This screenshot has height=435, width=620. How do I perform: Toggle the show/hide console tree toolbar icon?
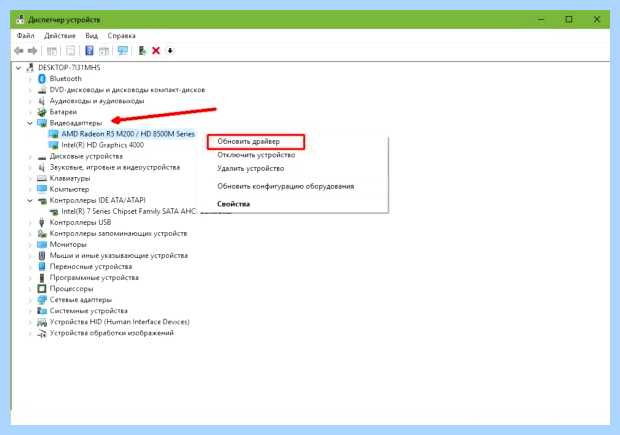tap(52, 51)
